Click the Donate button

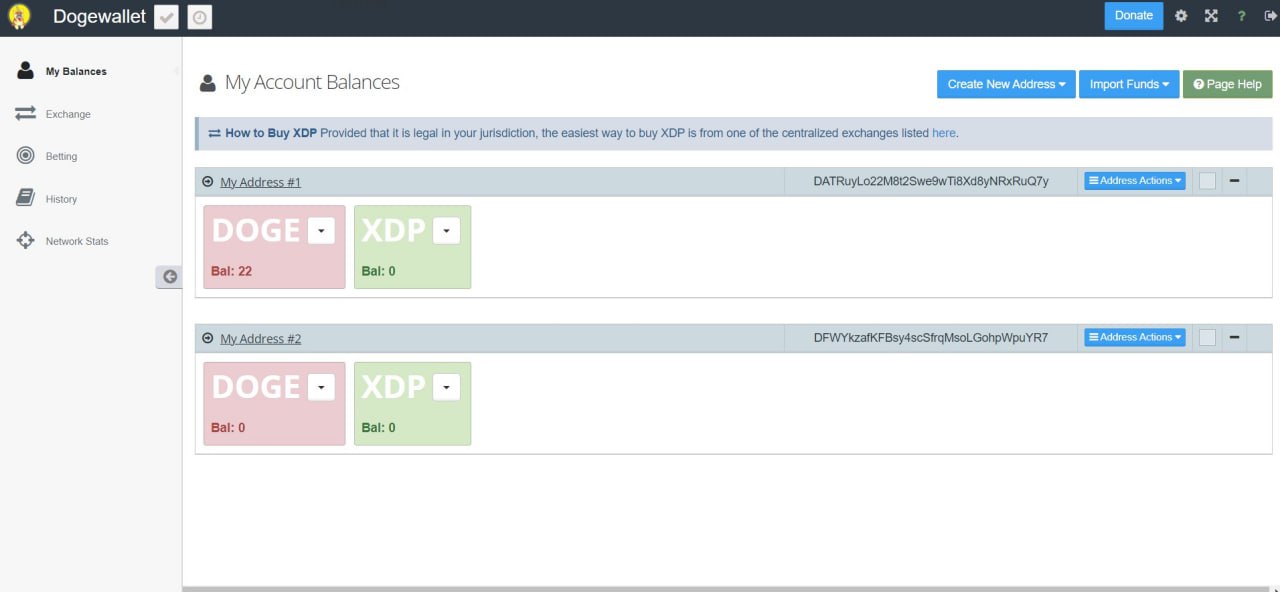coord(1133,16)
